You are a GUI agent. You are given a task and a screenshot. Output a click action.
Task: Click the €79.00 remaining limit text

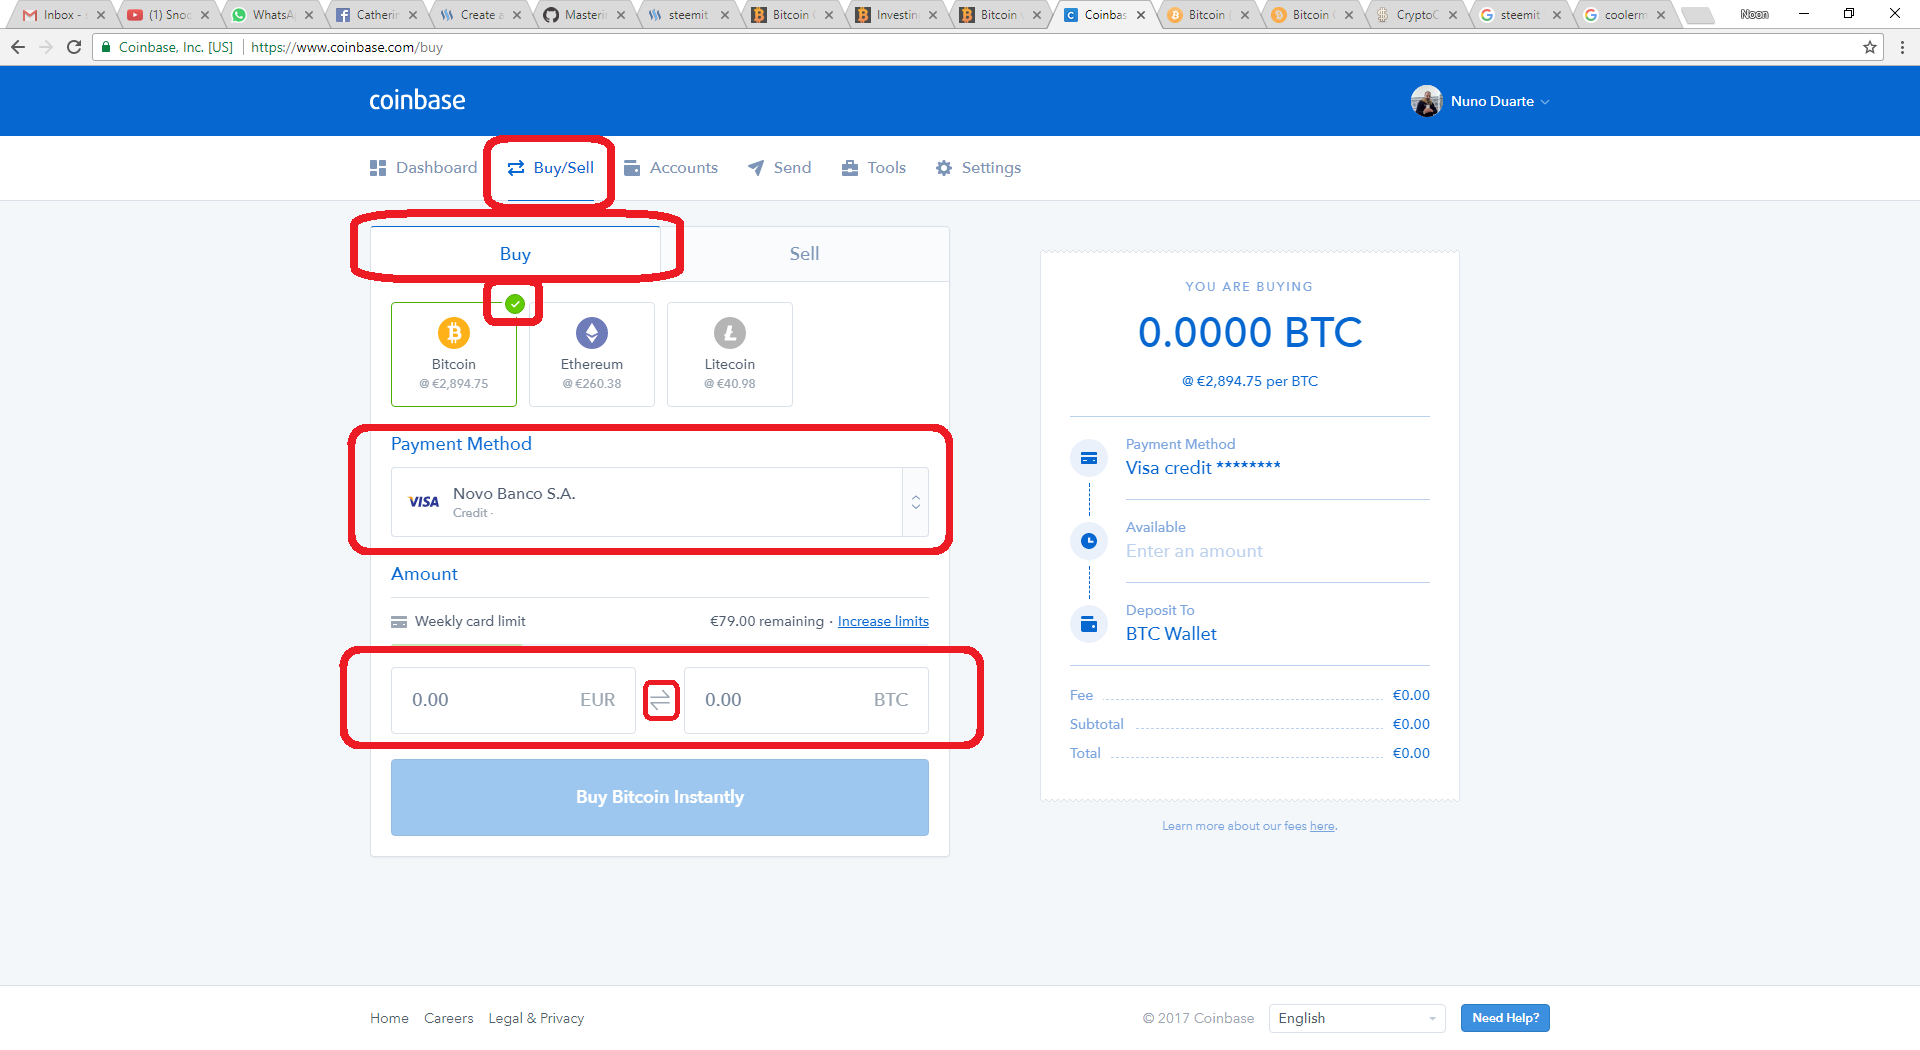click(767, 621)
